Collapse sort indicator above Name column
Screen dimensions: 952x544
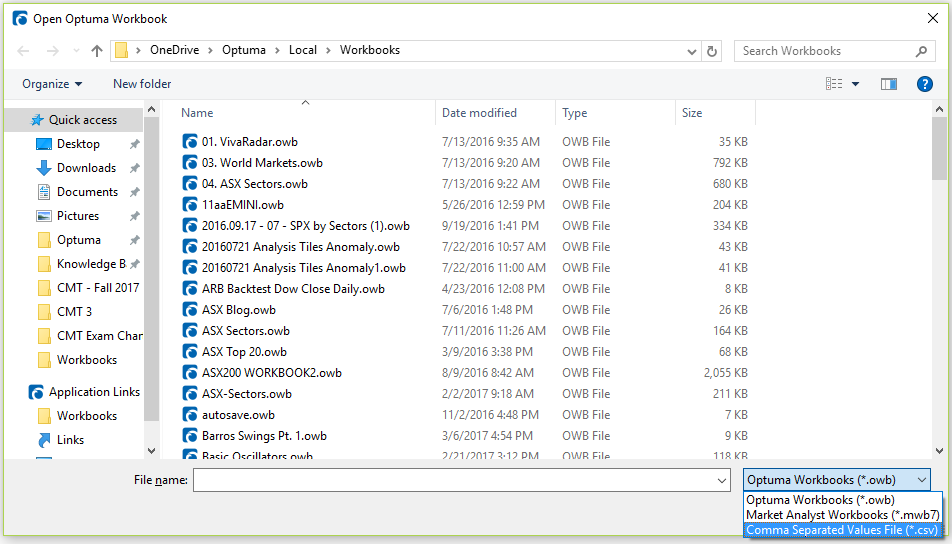pos(305,103)
